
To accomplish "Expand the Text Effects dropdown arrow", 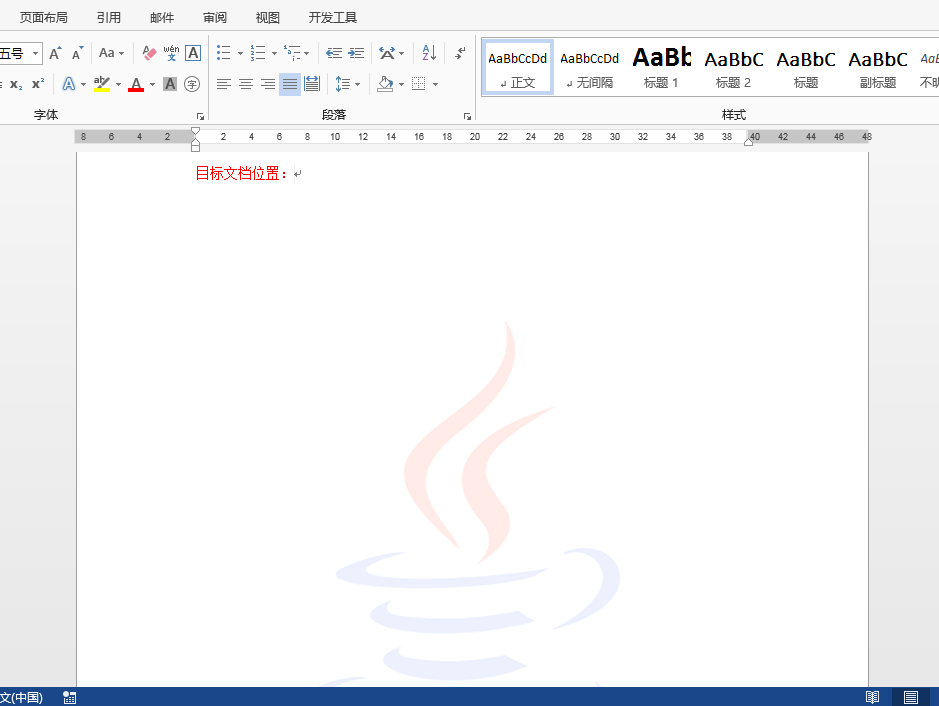I will (x=83, y=84).
